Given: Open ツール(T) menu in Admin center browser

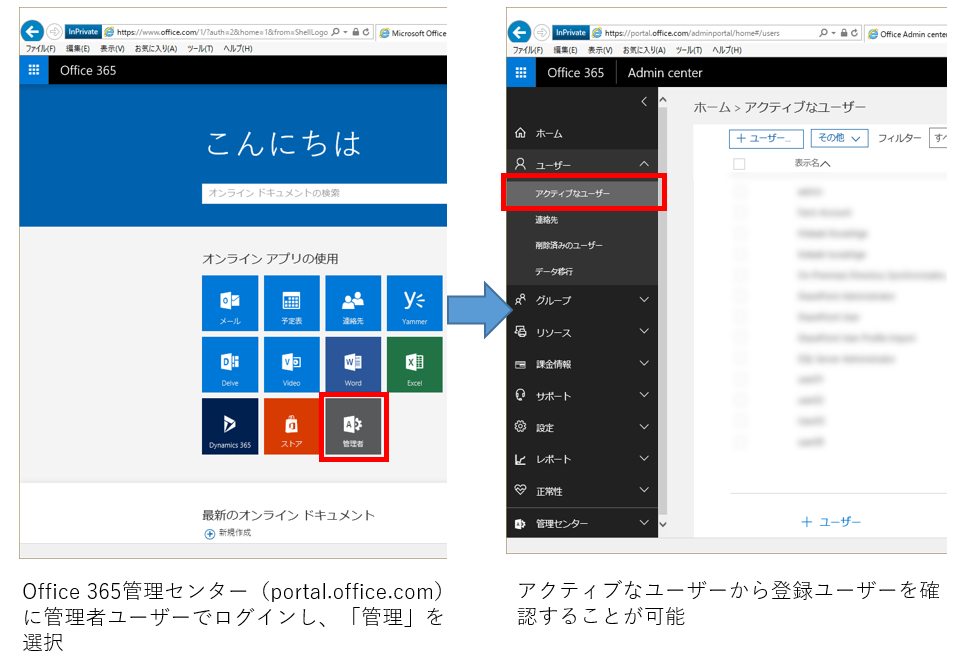Looking at the screenshot, I should click(689, 50).
